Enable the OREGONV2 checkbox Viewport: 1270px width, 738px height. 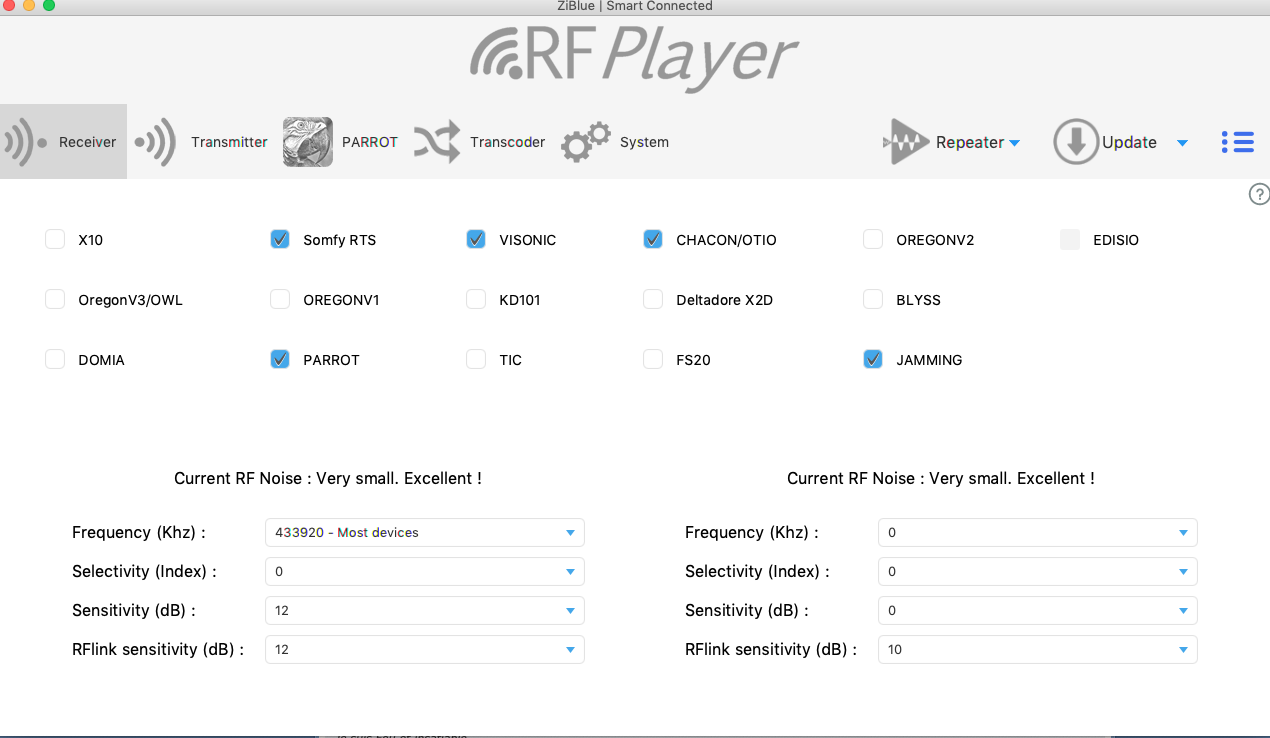[x=873, y=239]
